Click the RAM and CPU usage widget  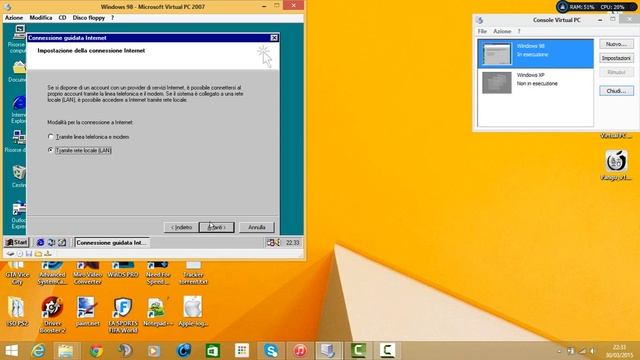point(596,7)
